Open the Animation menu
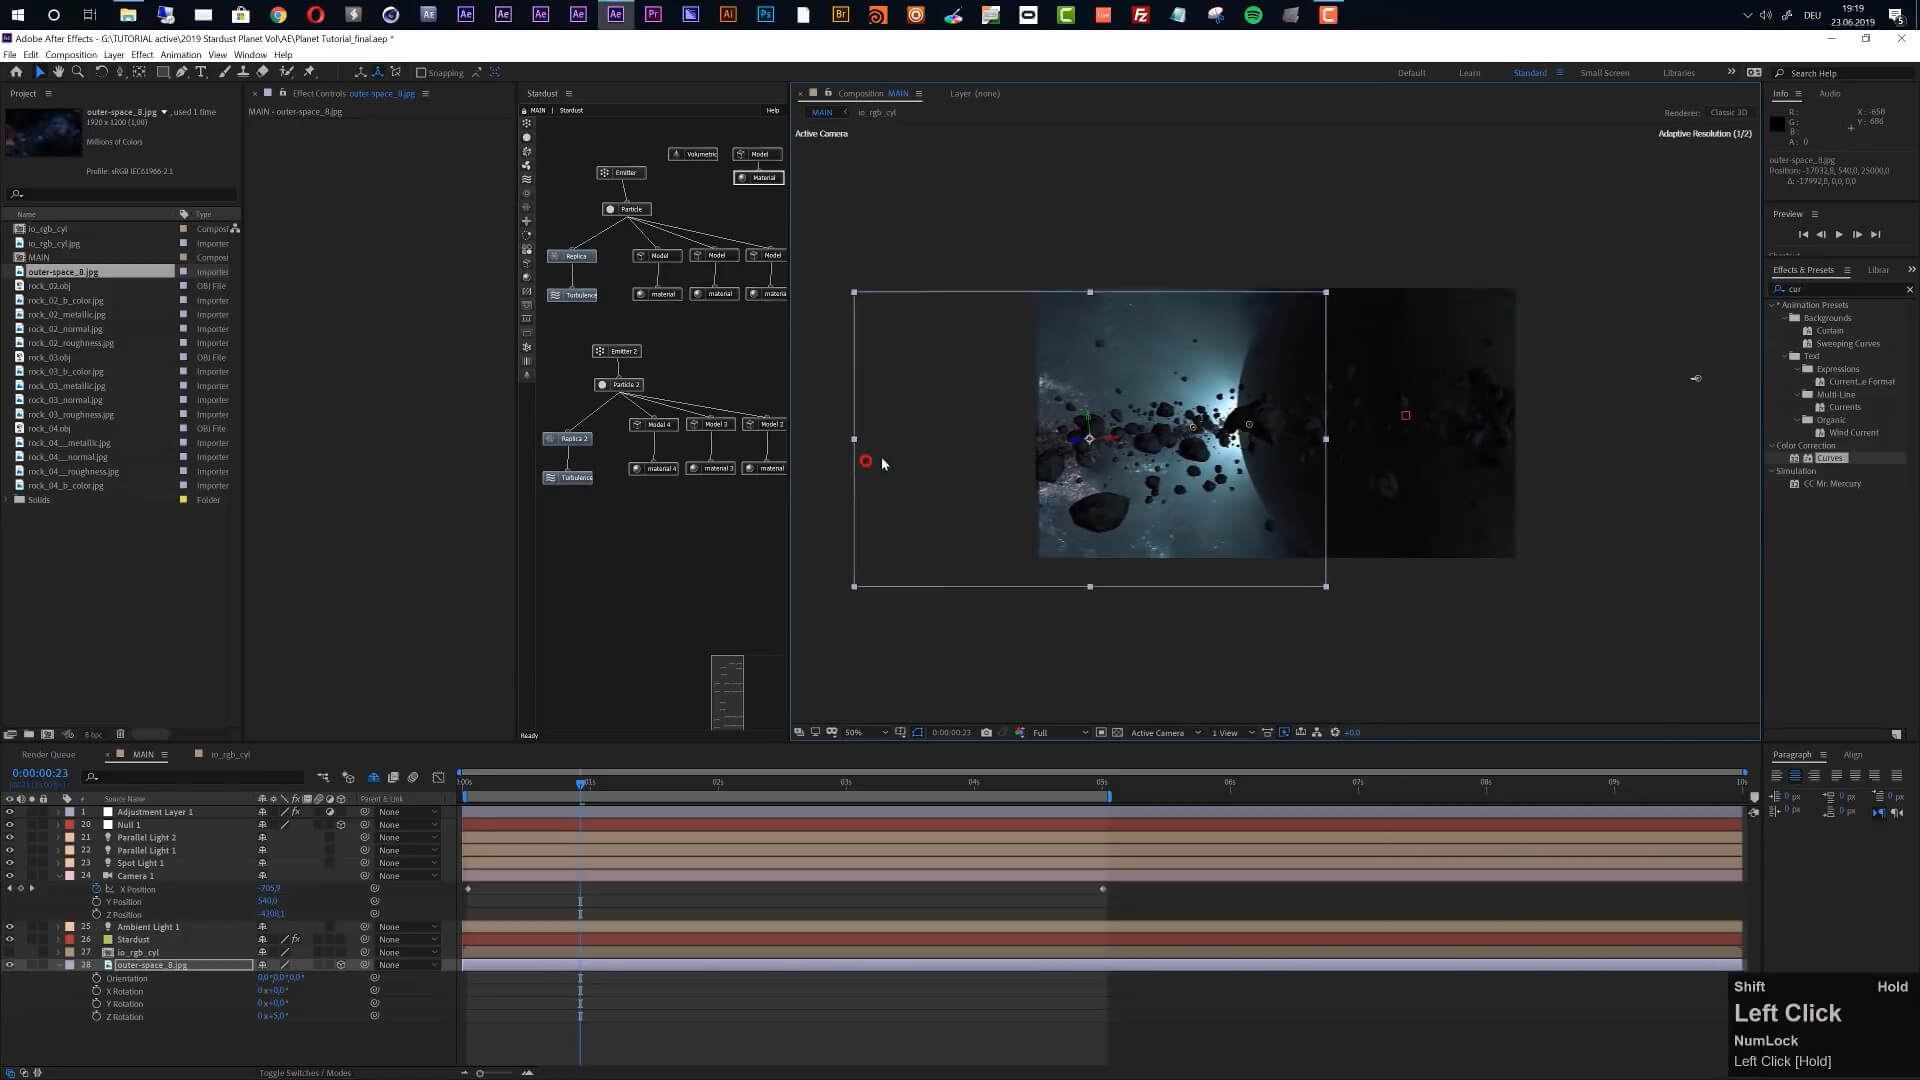 click(x=180, y=55)
